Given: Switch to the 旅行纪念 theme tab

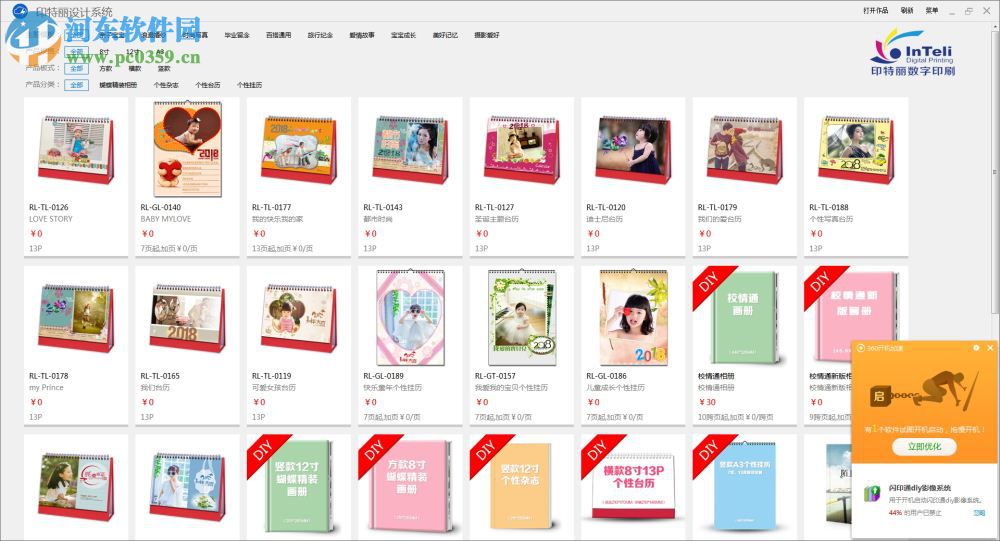Looking at the screenshot, I should point(320,35).
